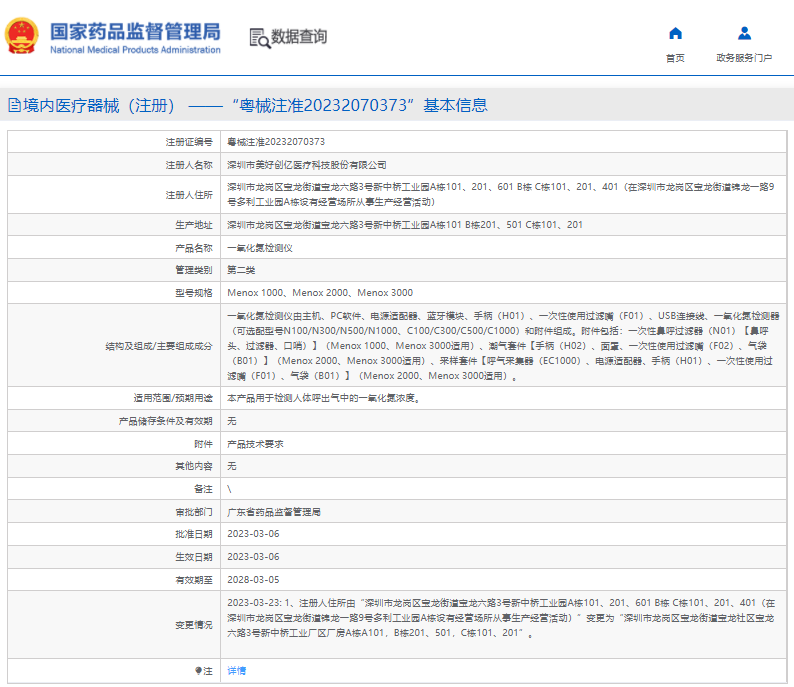Click the 产品名称 label cell
Screen dimensions: 794x687
coord(114,248)
